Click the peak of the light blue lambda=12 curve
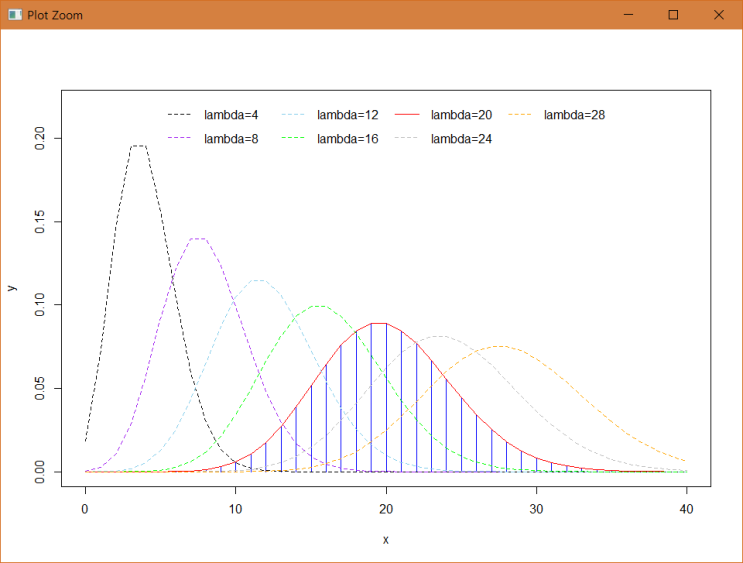The height and width of the screenshot is (563, 743). [x=258, y=280]
